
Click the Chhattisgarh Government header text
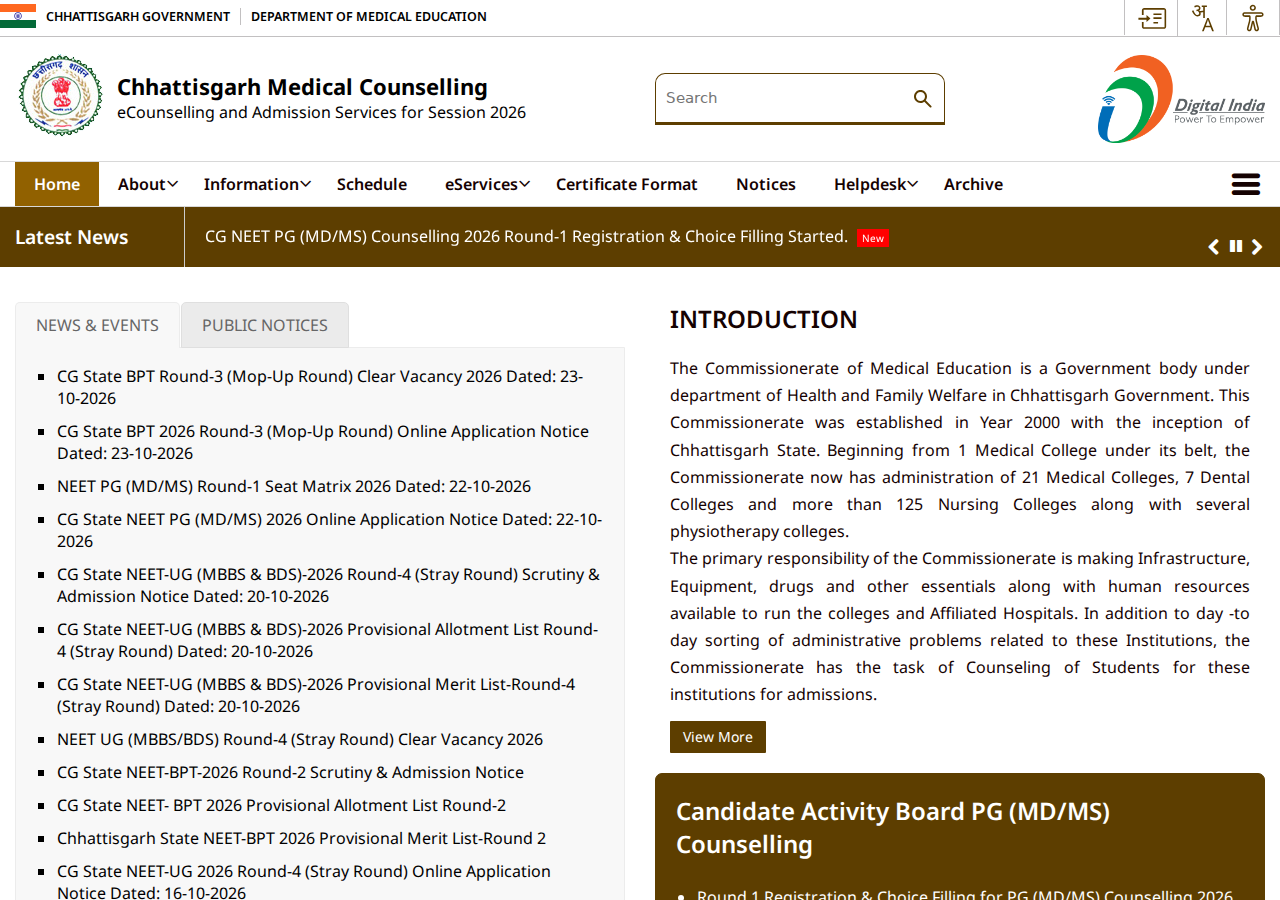[138, 17]
